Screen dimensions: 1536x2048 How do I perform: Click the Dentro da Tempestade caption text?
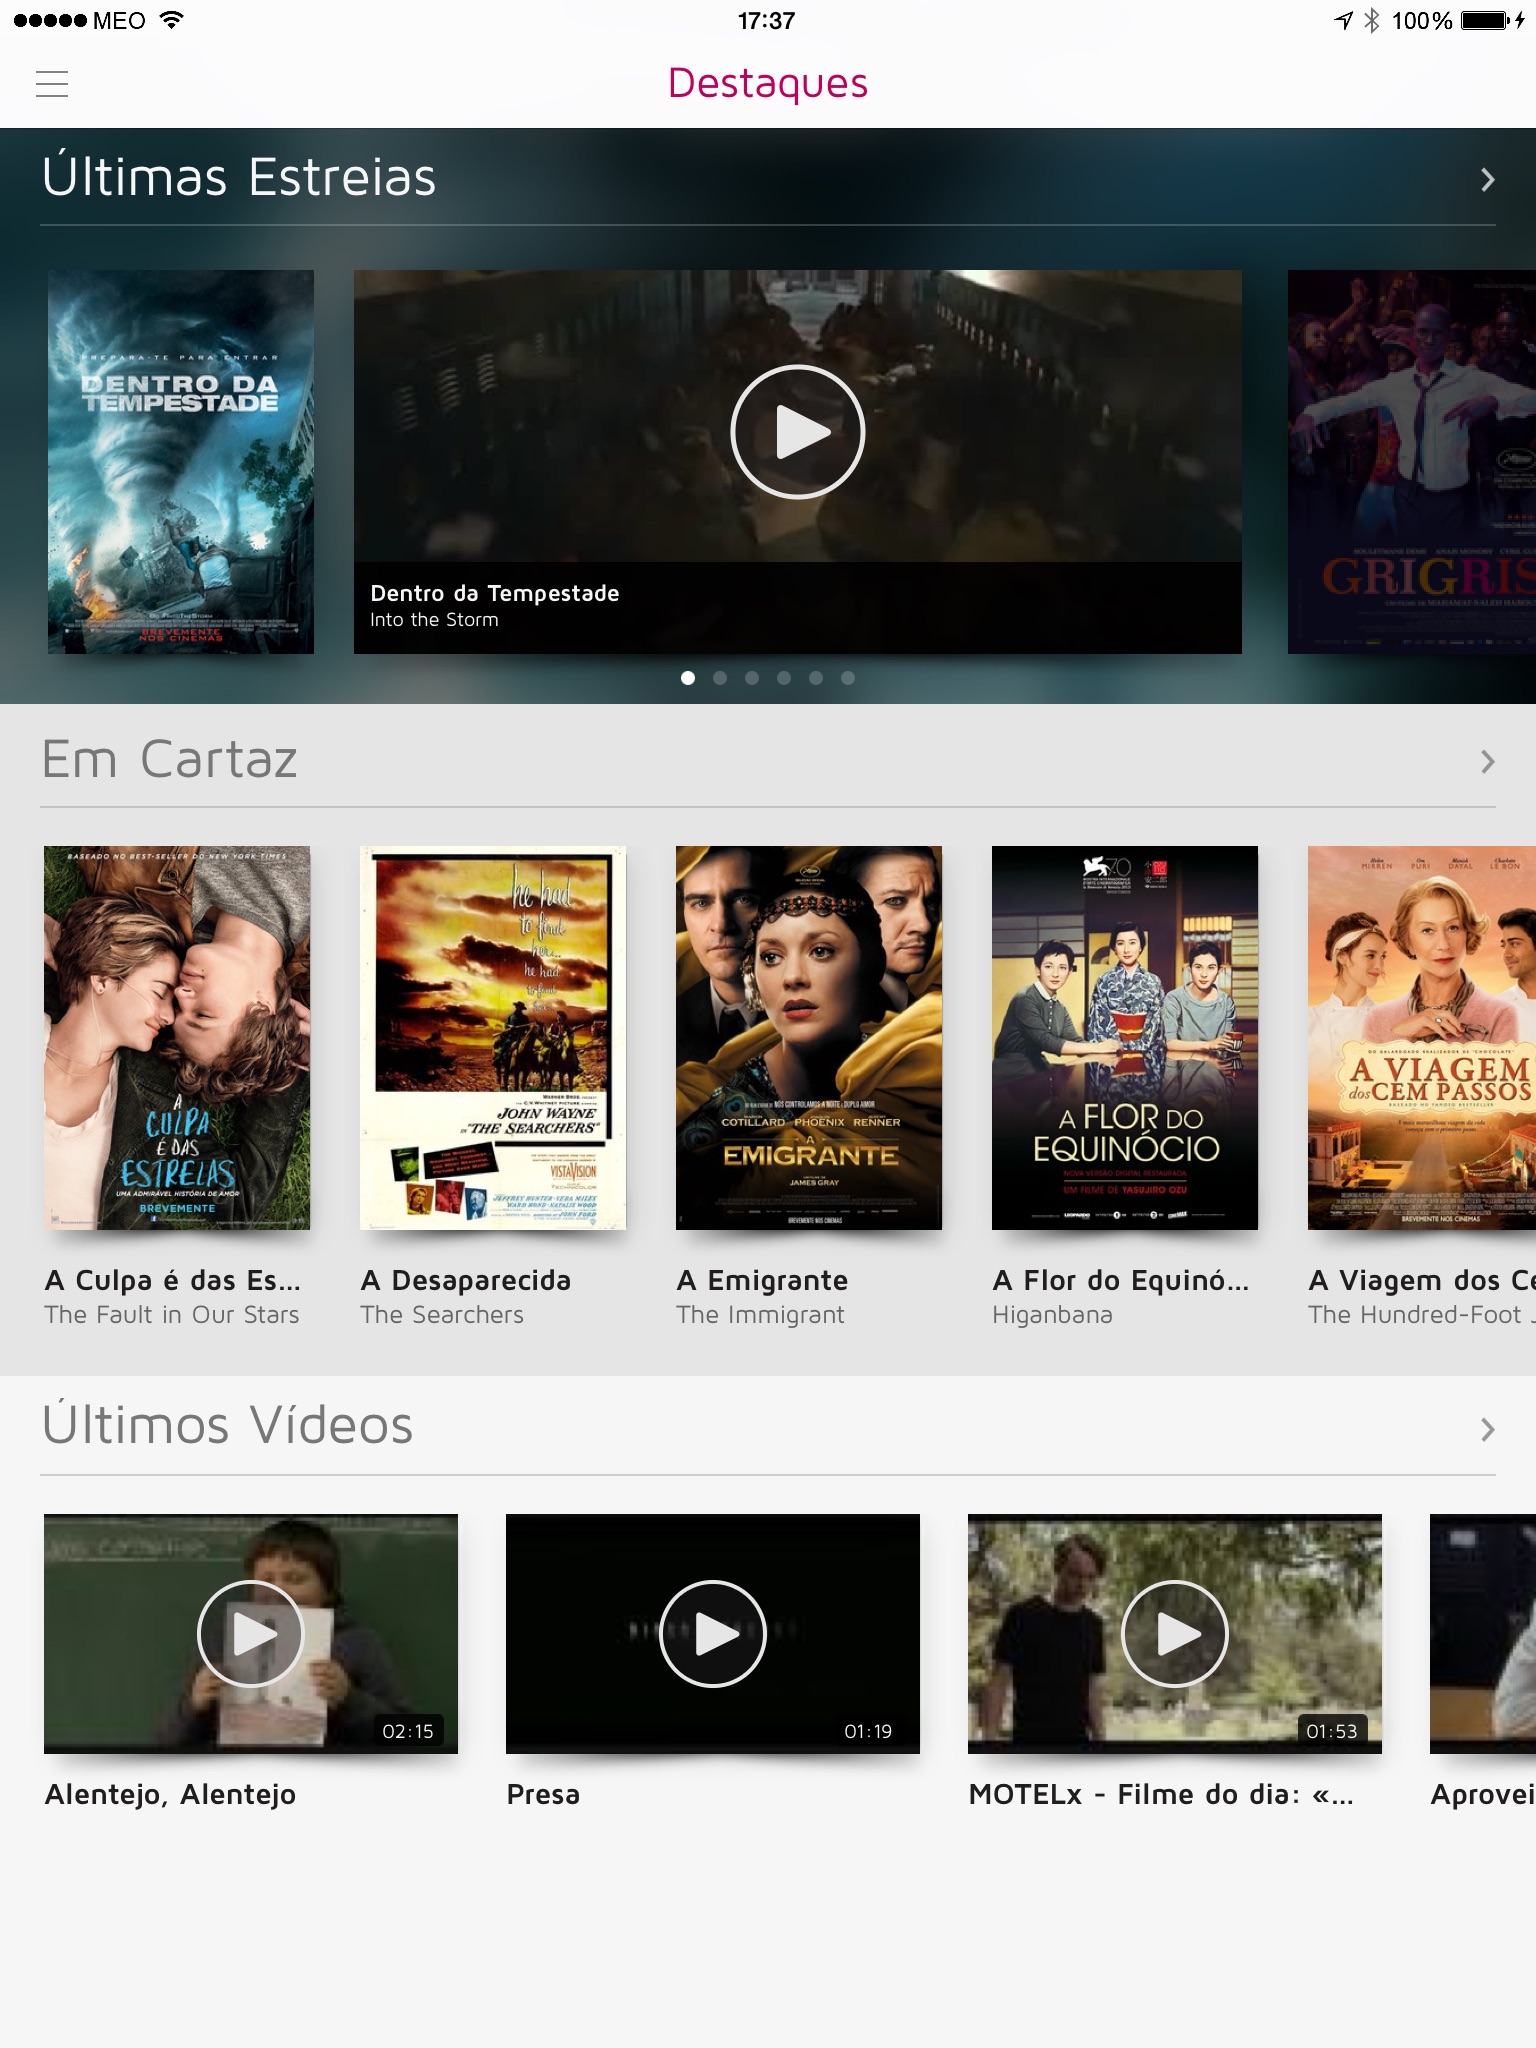(495, 593)
